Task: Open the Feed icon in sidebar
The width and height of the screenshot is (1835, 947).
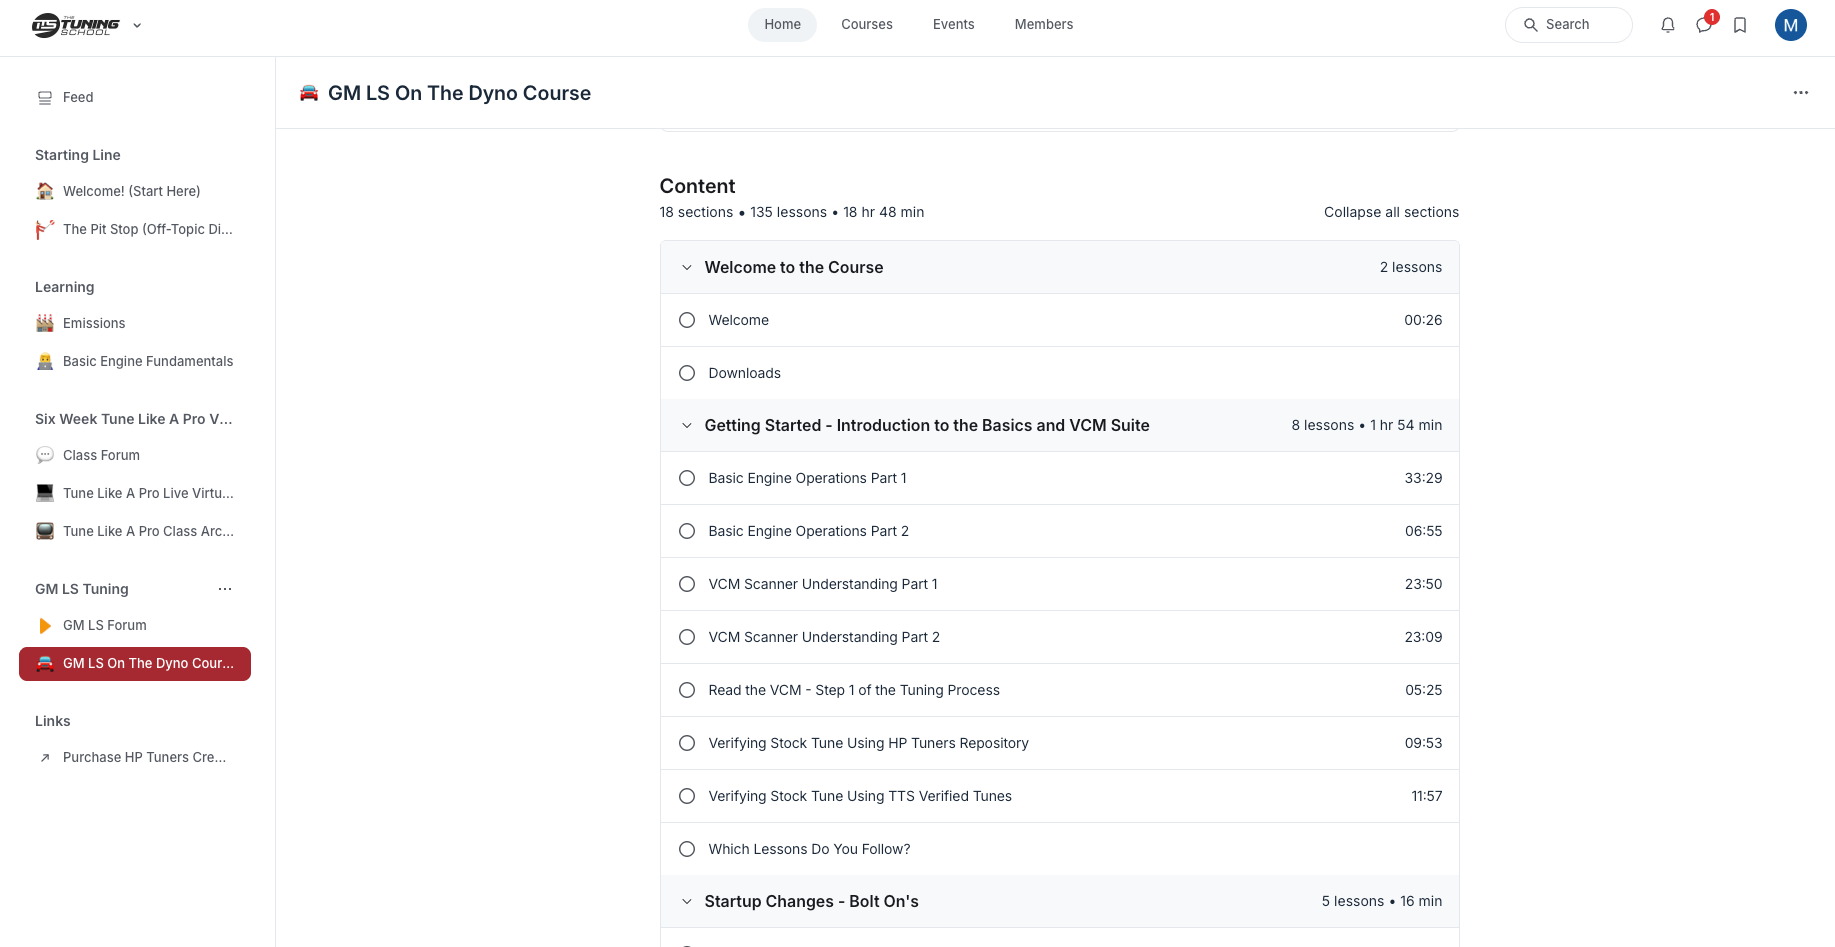Action: (x=45, y=97)
